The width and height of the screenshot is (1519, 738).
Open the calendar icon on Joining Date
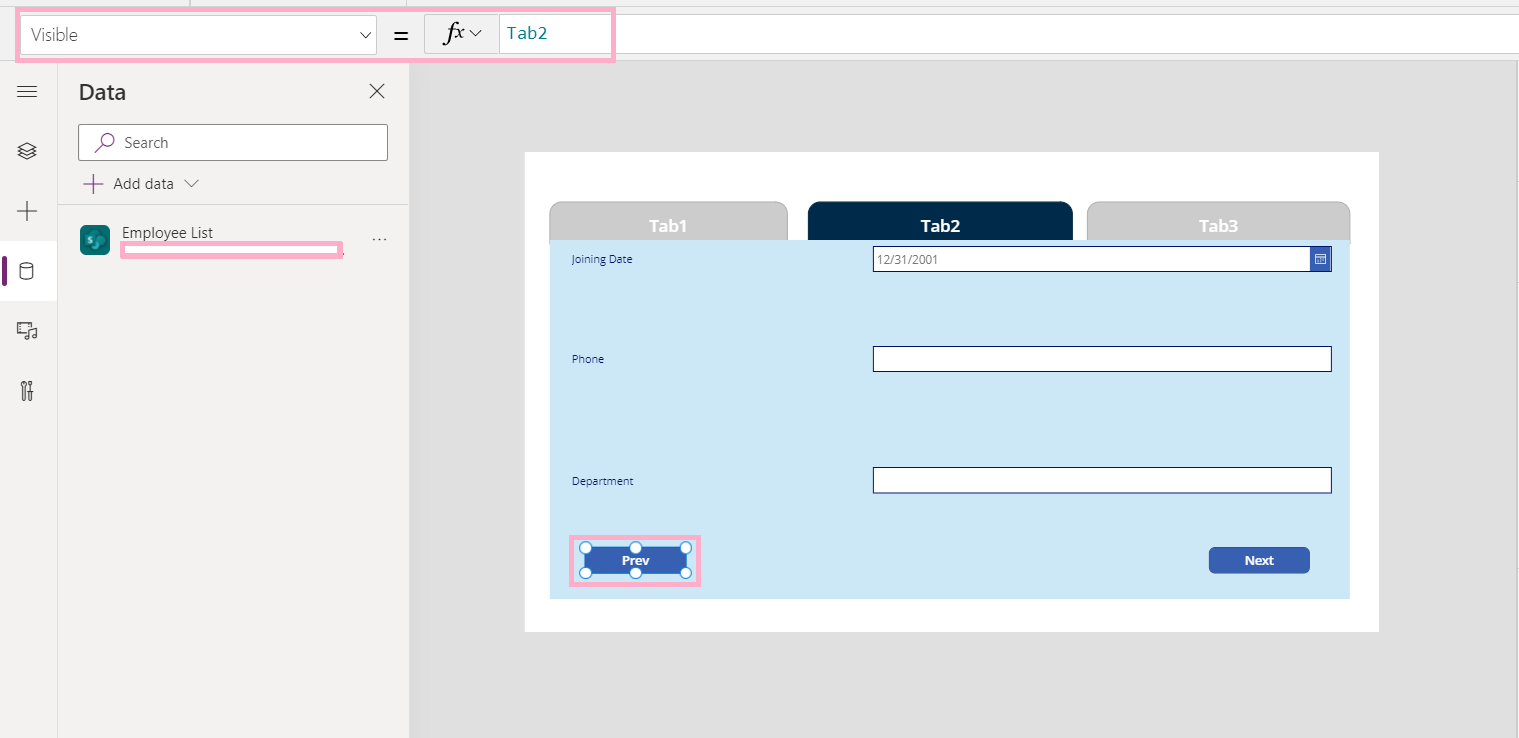1319,258
